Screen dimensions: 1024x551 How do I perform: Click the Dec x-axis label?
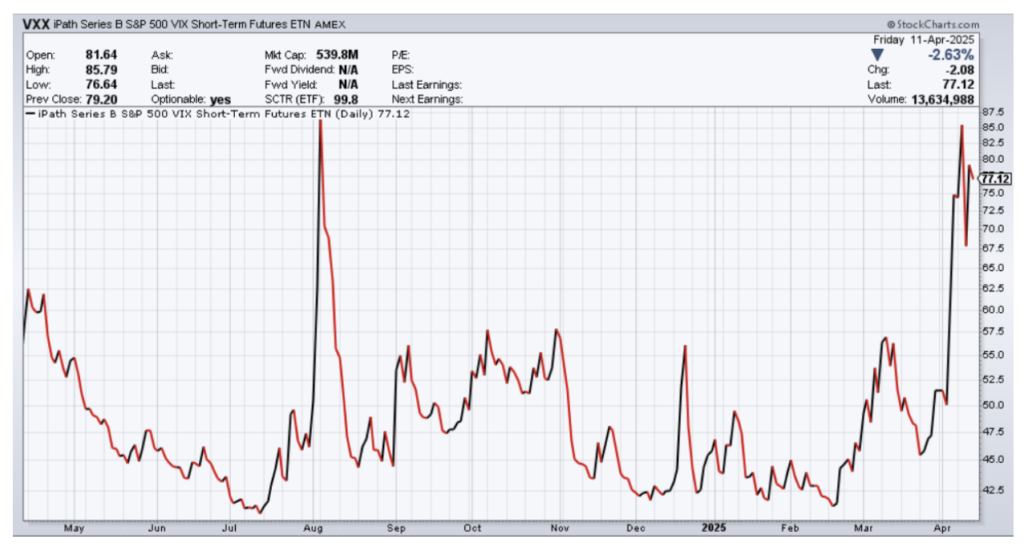coord(635,528)
